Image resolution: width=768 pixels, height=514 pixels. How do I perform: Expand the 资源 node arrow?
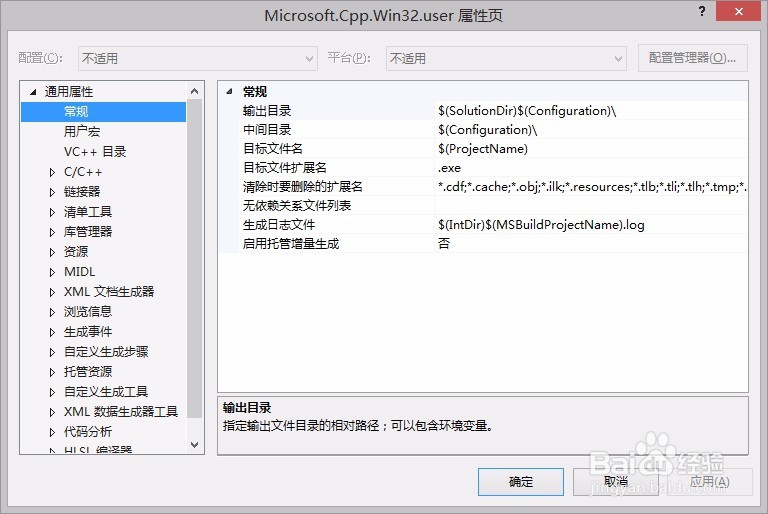coord(52,252)
